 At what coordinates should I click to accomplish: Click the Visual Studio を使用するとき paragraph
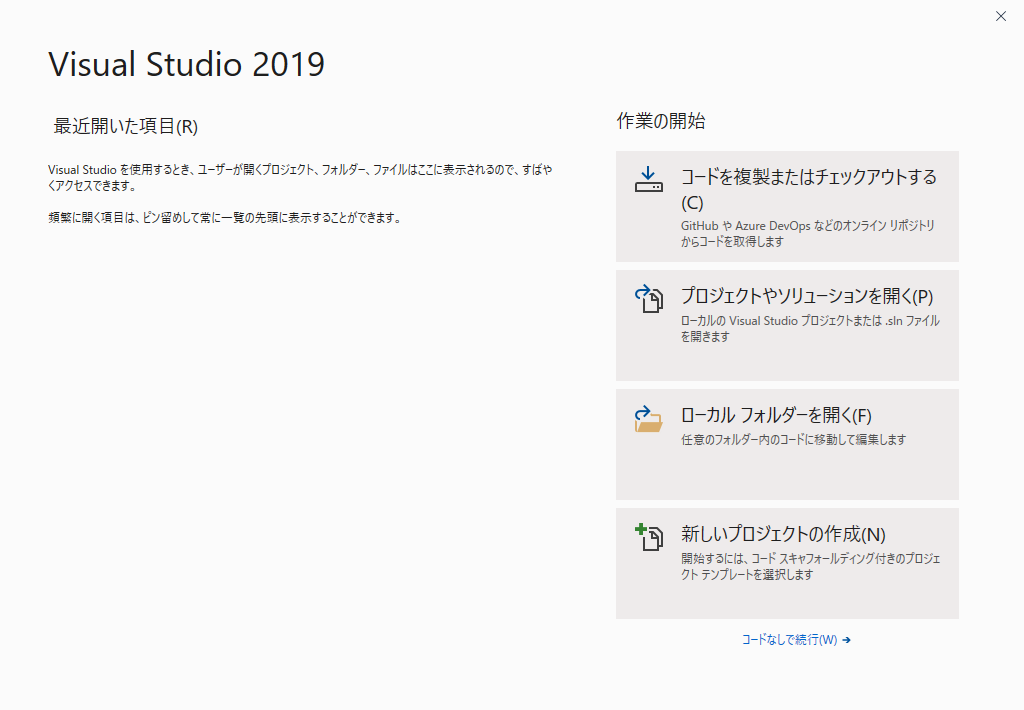(x=300, y=177)
